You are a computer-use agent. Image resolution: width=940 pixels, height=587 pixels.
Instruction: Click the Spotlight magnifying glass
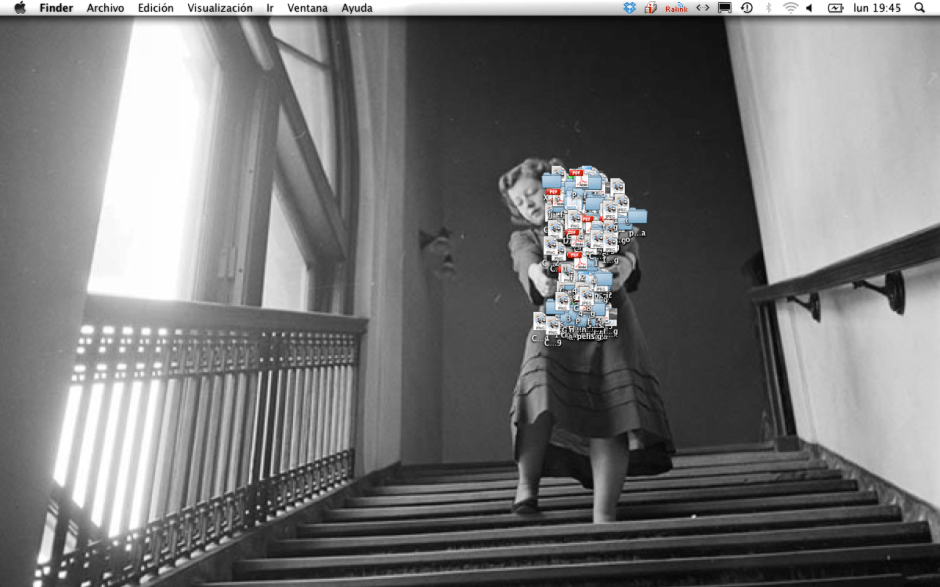[918, 8]
